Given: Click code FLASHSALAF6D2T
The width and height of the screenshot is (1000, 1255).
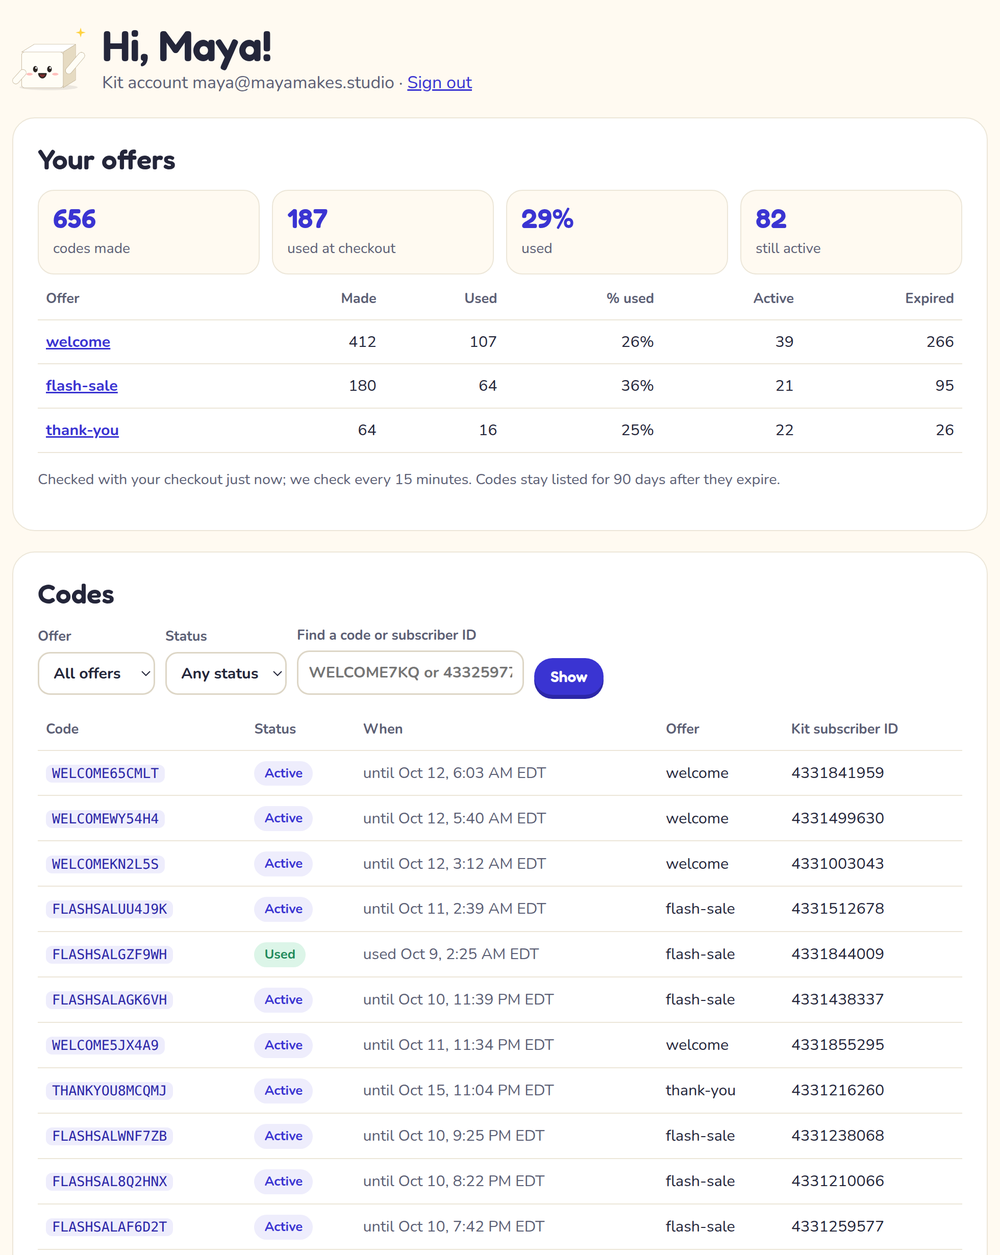Looking at the screenshot, I should coord(110,1227).
